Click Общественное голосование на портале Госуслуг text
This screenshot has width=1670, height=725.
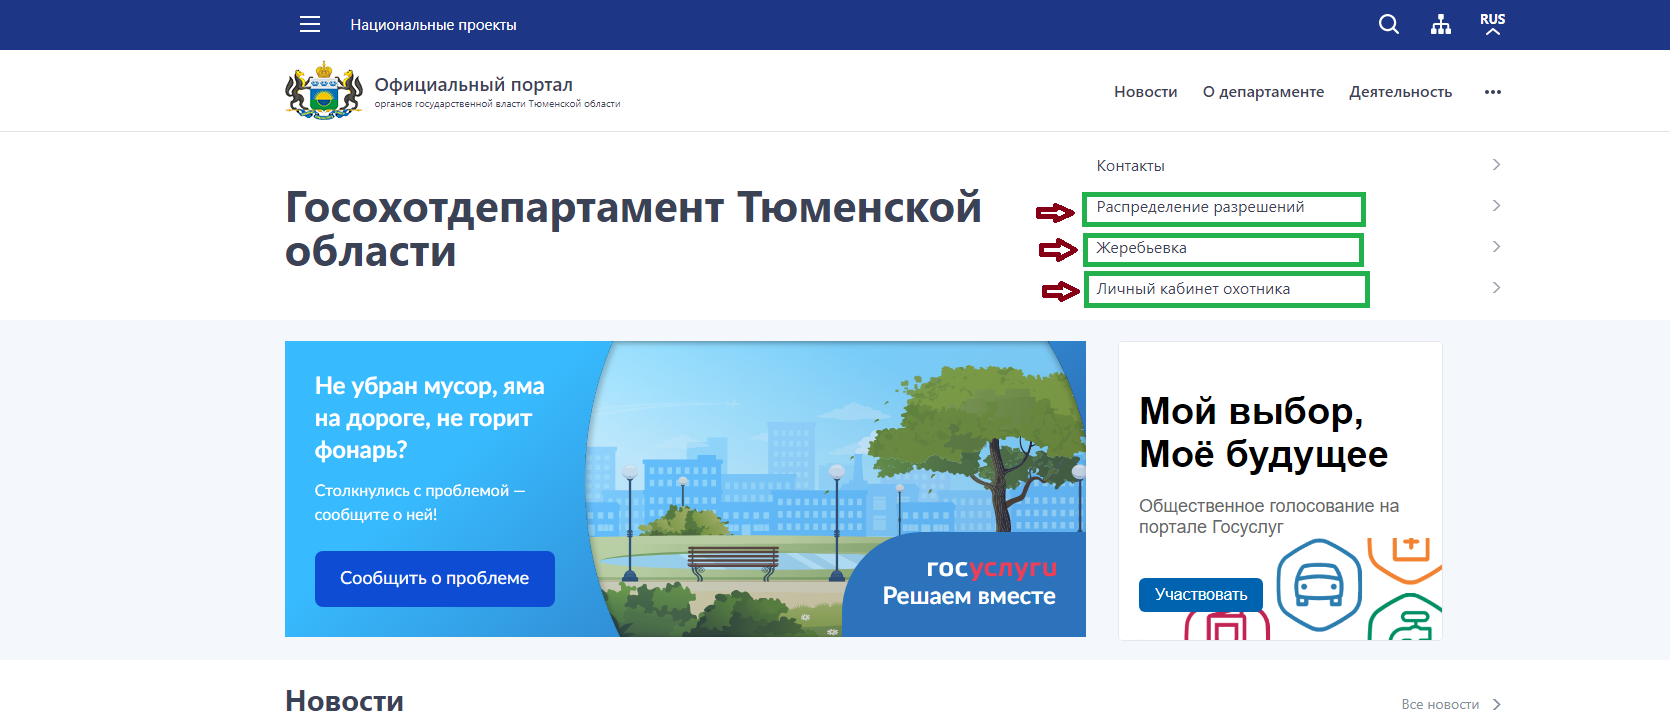(1269, 517)
